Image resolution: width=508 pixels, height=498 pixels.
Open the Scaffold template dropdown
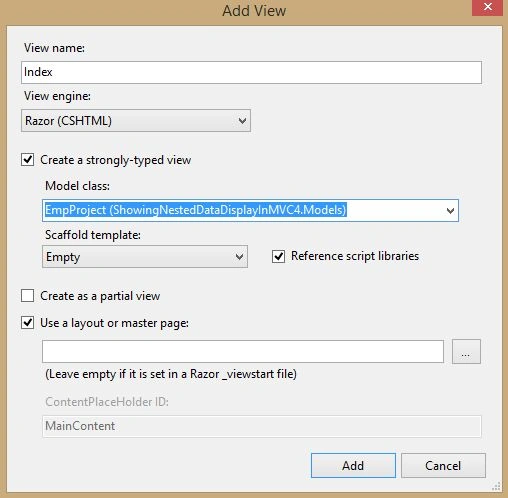pyautogui.click(x=145, y=257)
